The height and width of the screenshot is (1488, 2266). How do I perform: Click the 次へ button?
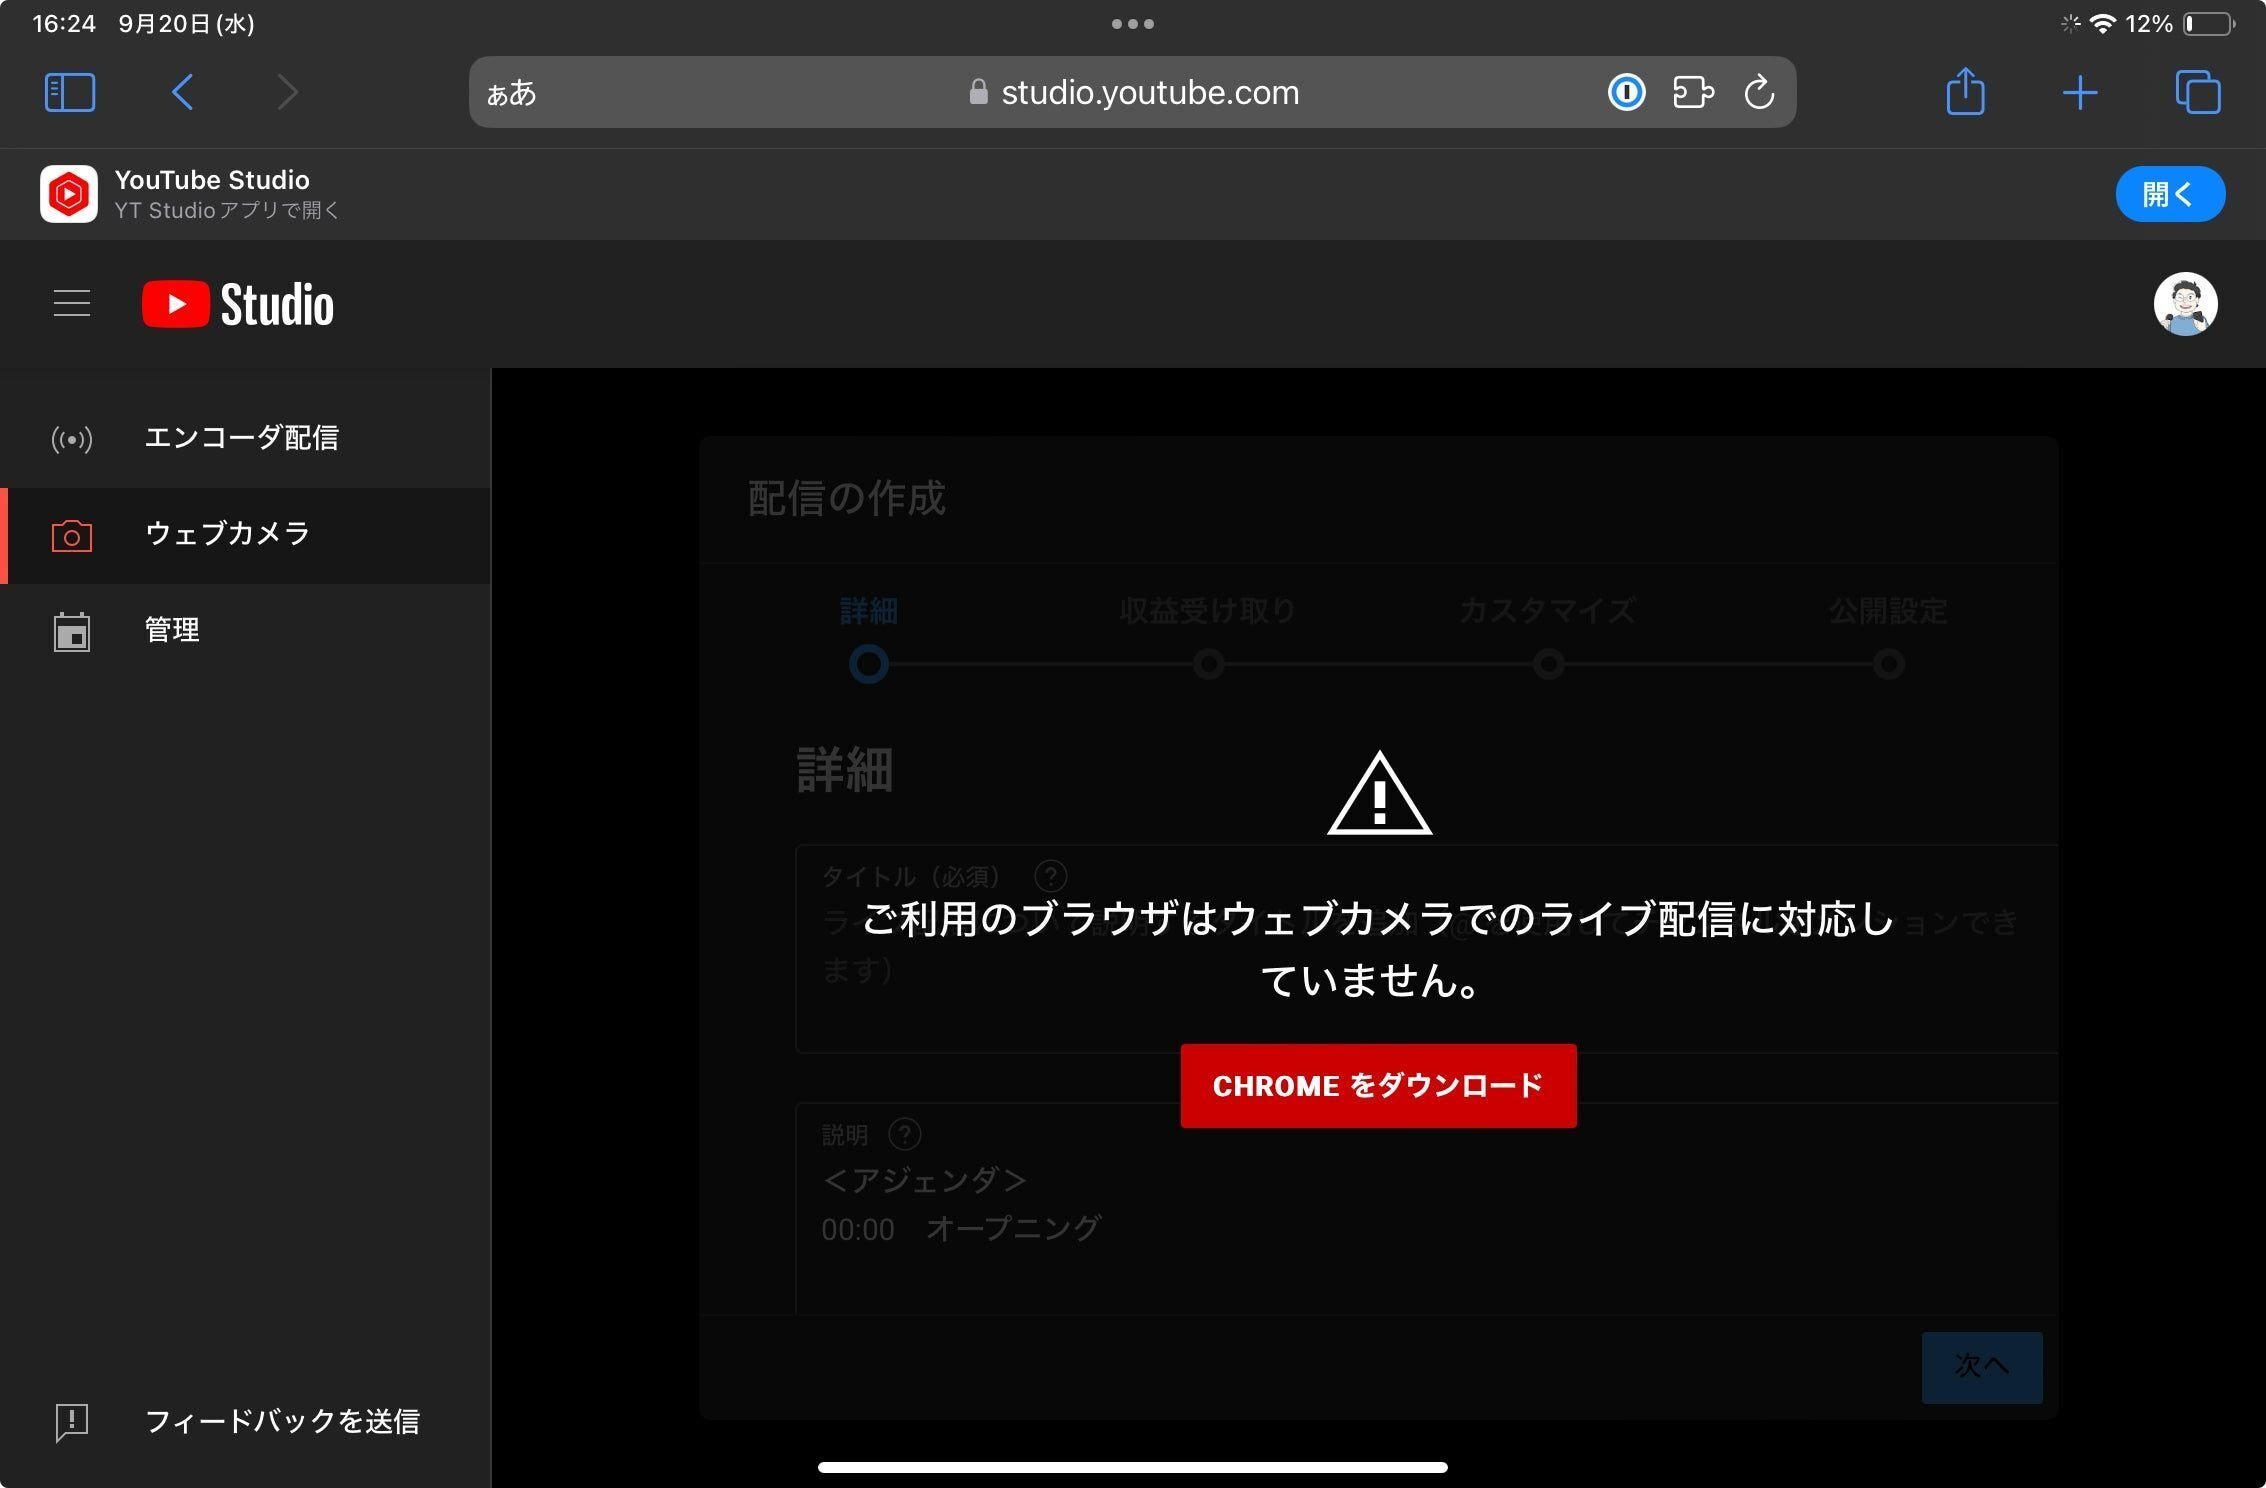pyautogui.click(x=1982, y=1367)
